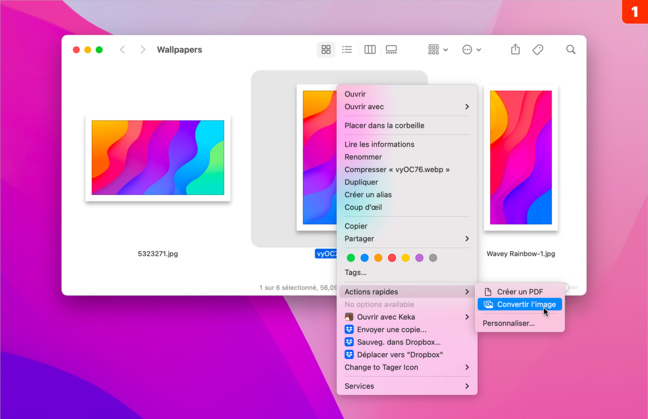Select Sauveg. dans Dropbox…

click(x=407, y=342)
